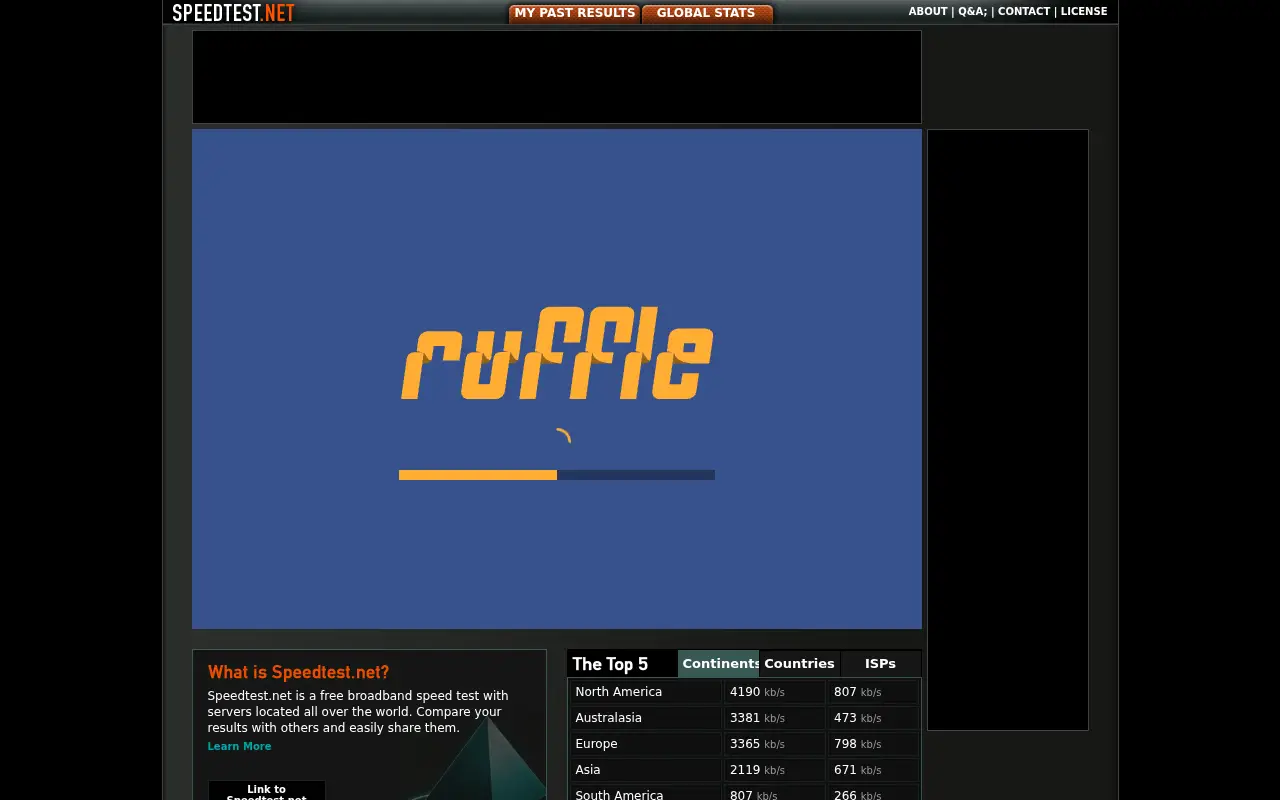Go to the About page
The width and height of the screenshot is (1280, 800).
(x=928, y=12)
